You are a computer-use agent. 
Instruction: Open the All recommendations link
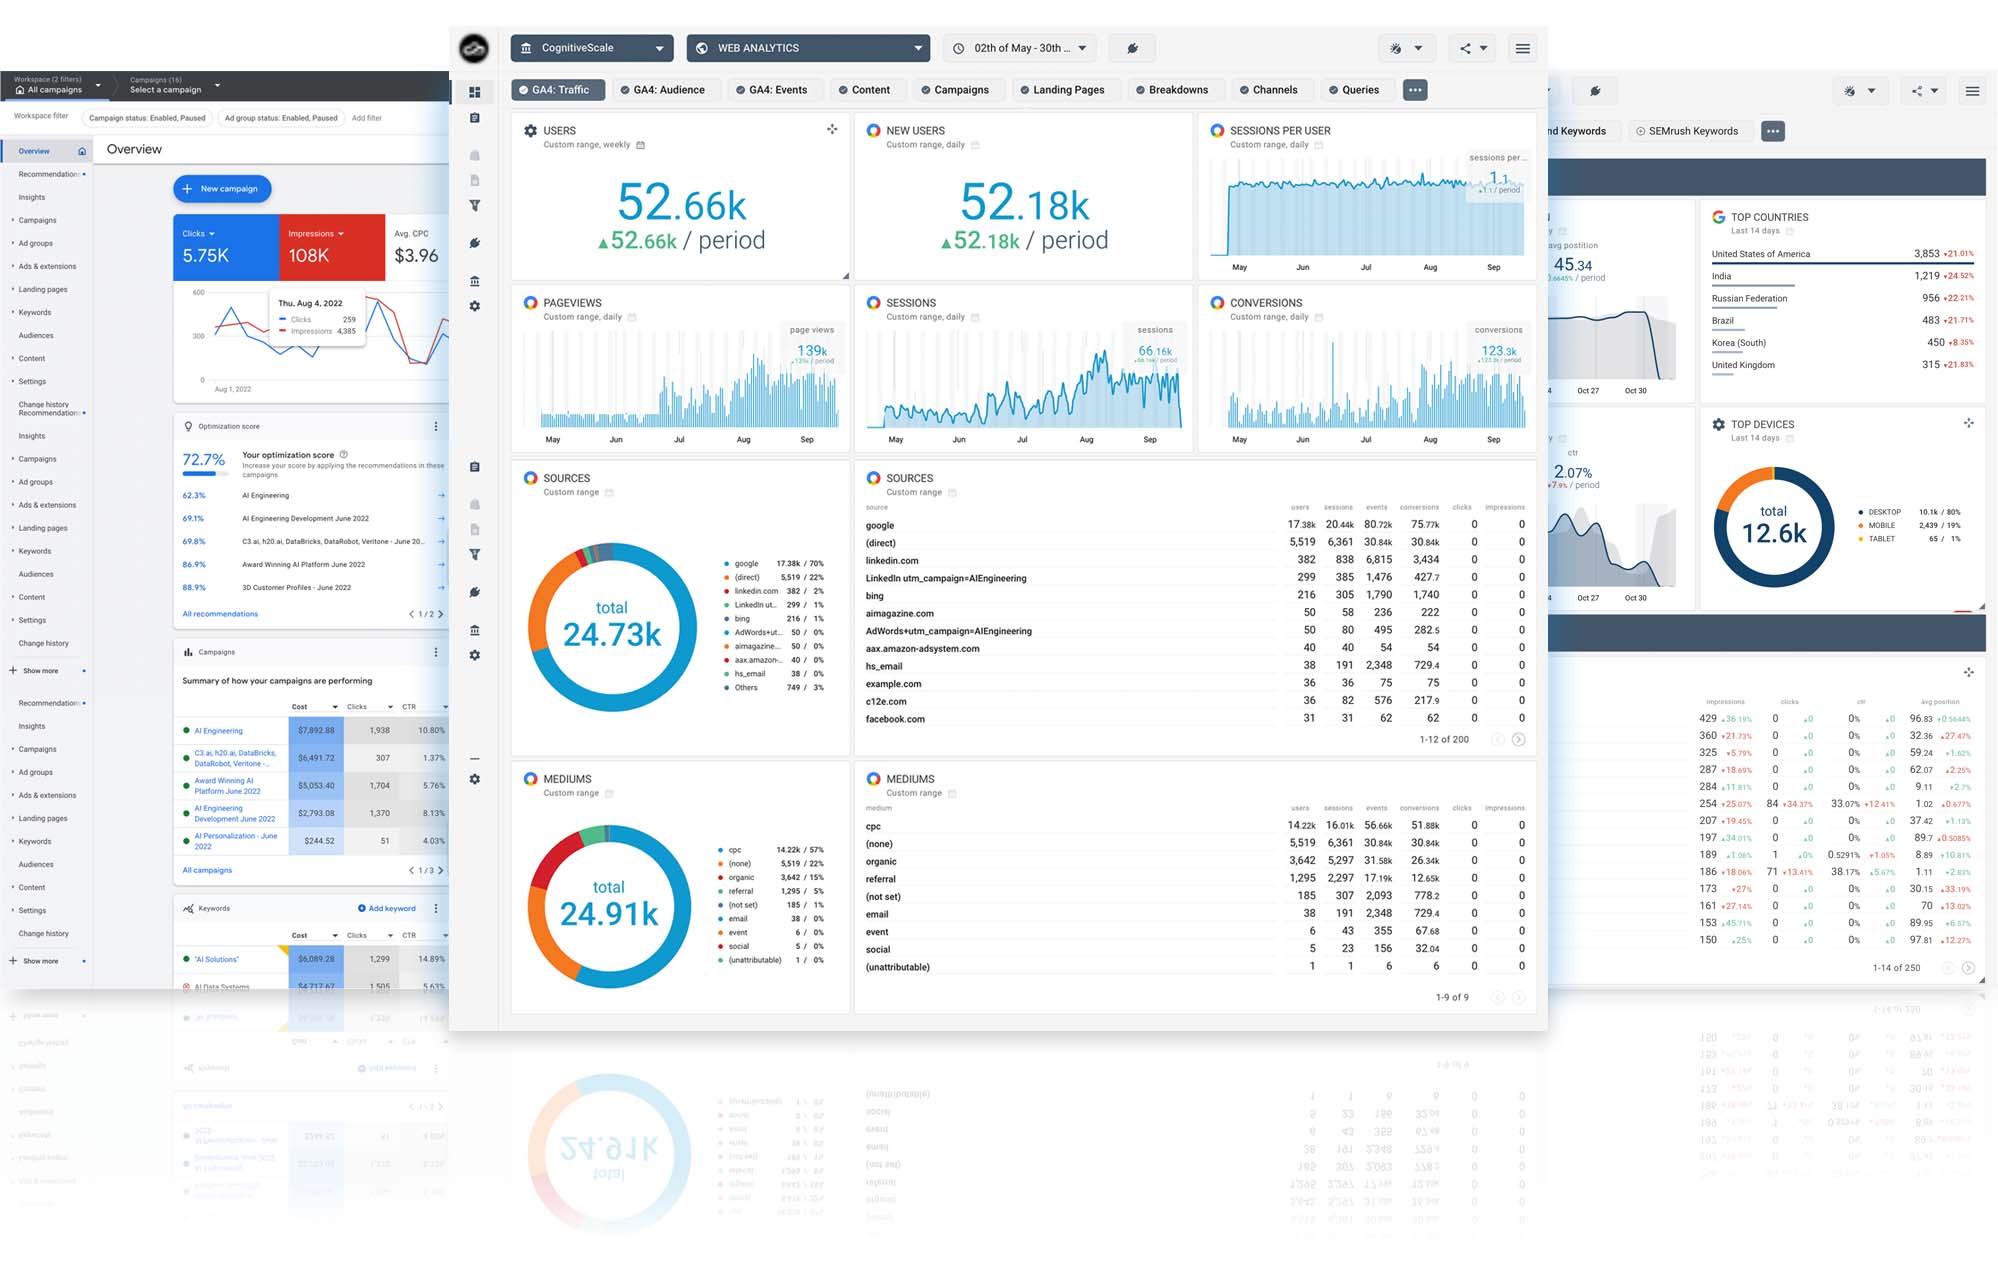coord(220,614)
